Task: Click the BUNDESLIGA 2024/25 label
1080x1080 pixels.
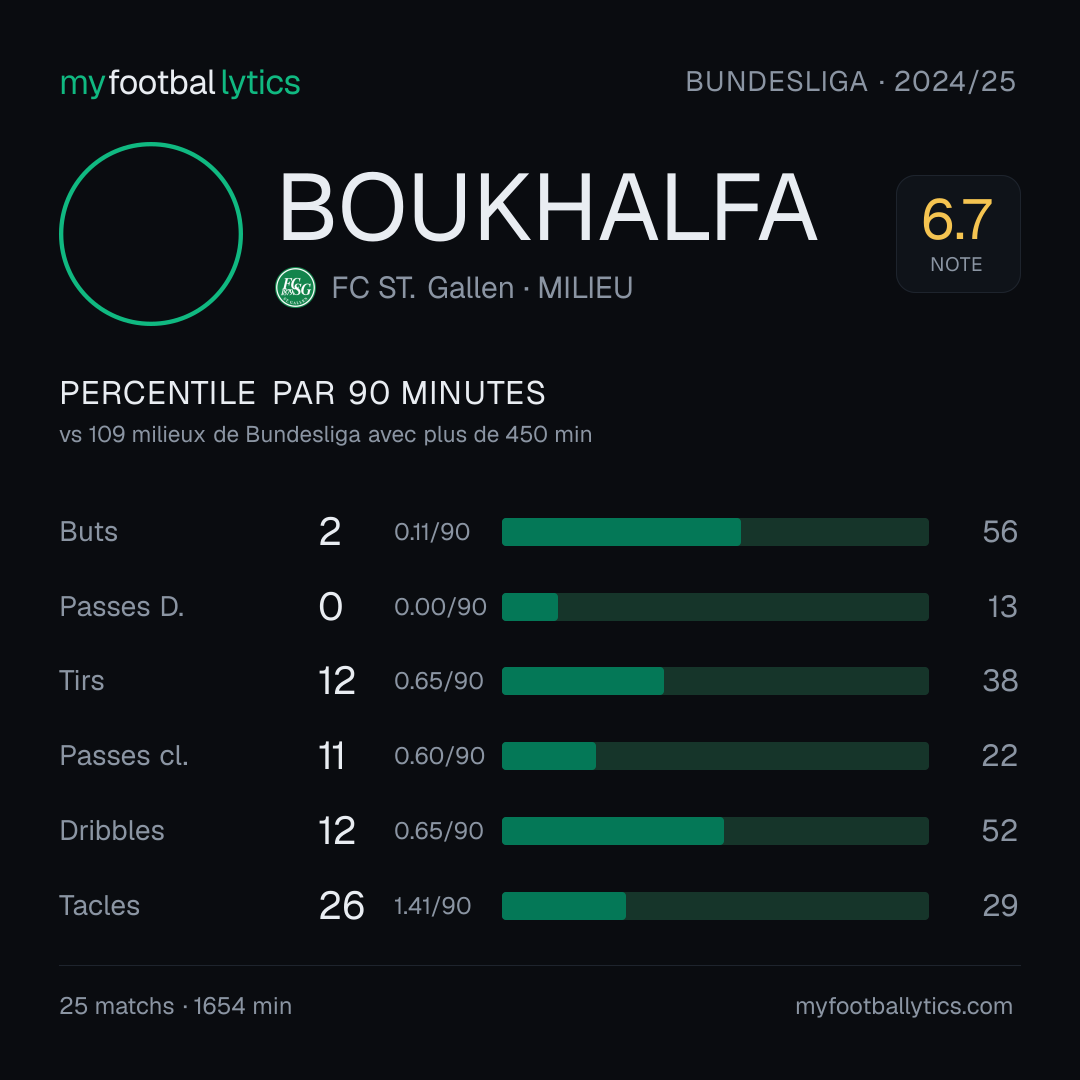Action: 851,82
